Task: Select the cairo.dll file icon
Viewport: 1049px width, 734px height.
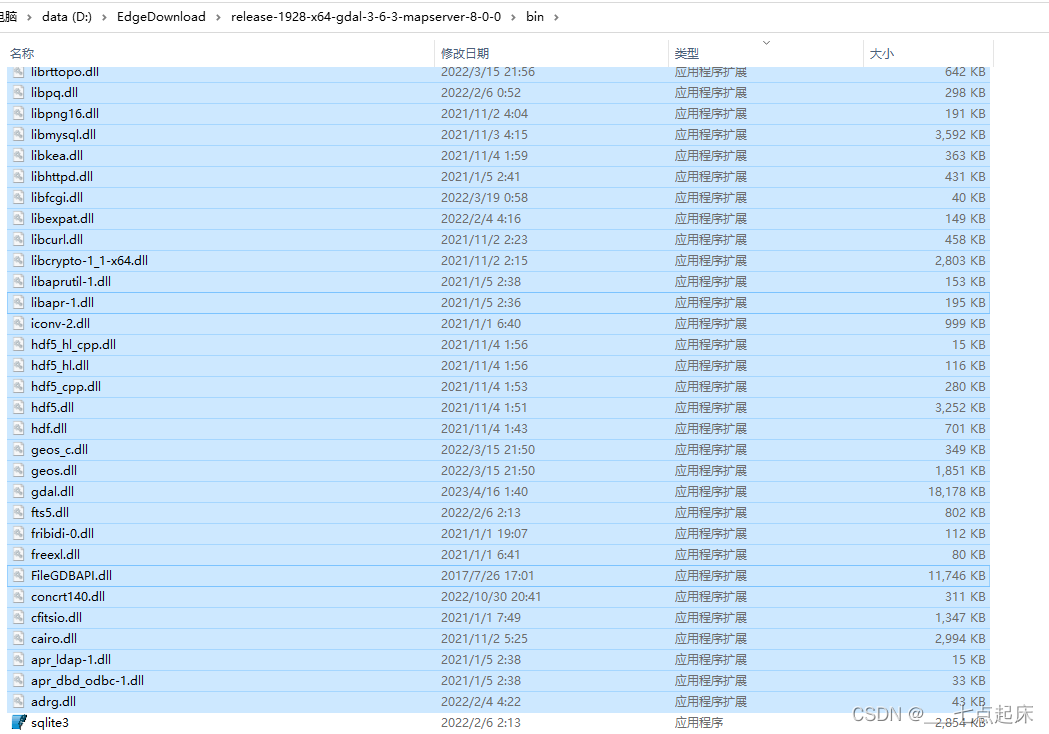Action: point(17,638)
